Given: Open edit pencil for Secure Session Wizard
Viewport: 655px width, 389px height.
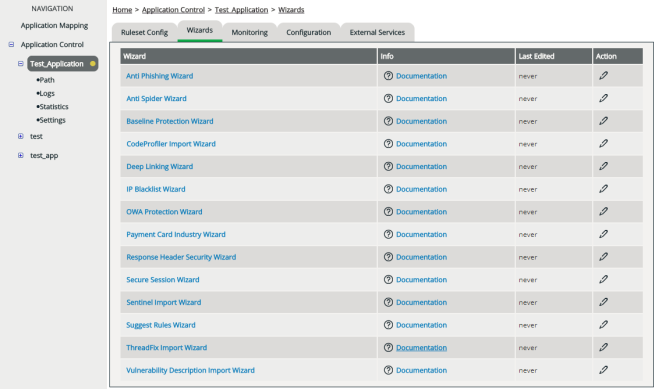Looking at the screenshot, I should click(x=603, y=279).
